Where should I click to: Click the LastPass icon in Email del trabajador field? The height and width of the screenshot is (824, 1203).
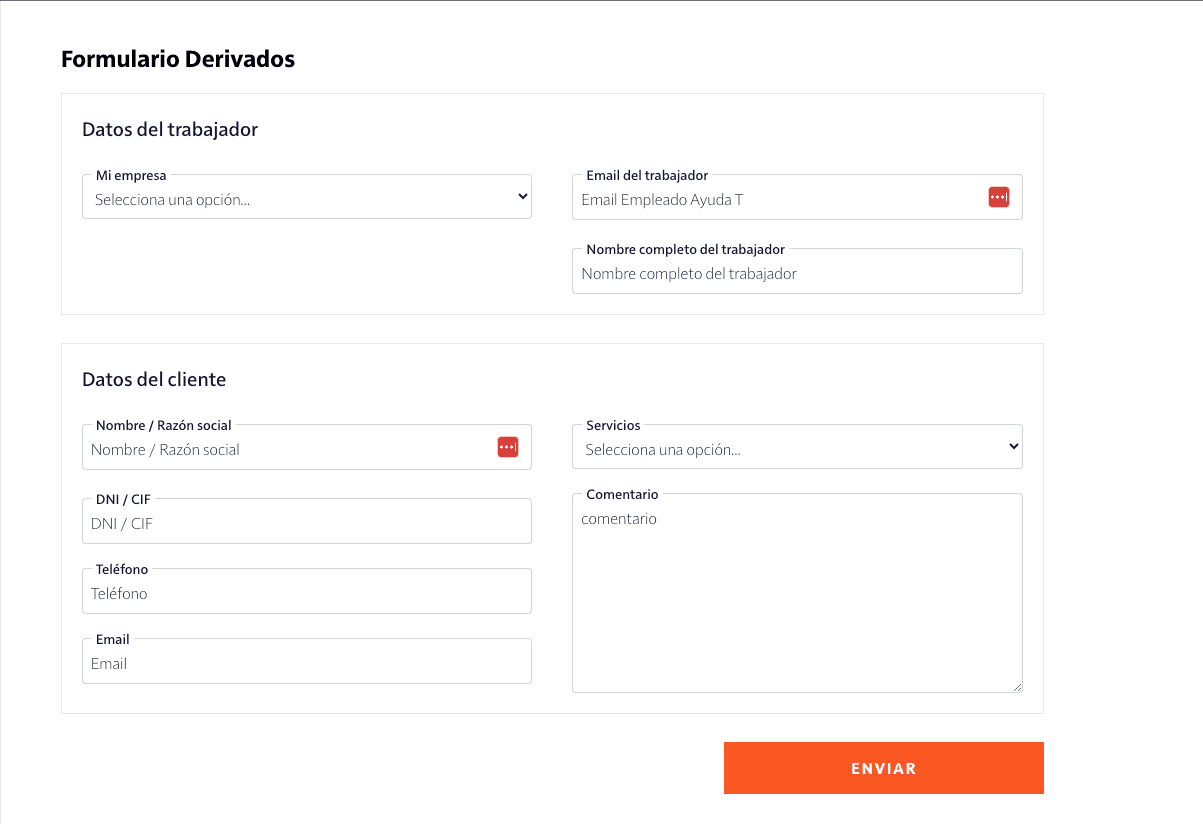pos(998,197)
